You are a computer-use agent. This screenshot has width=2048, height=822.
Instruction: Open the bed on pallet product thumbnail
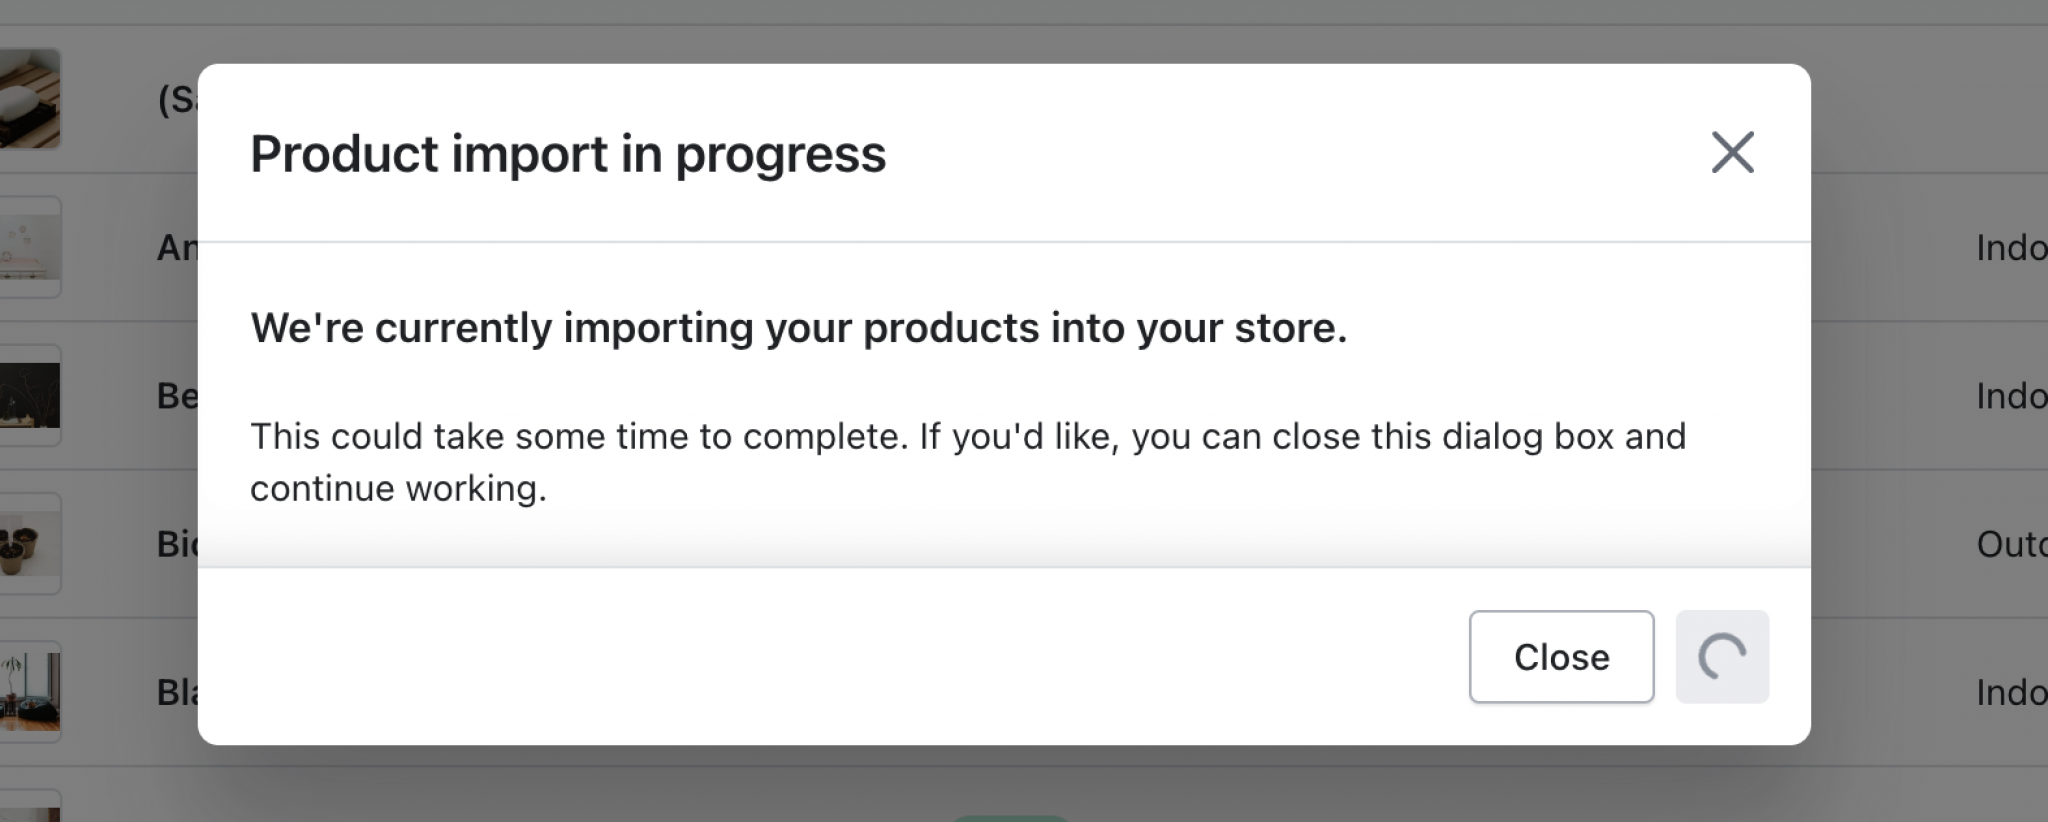pyautogui.click(x=30, y=99)
